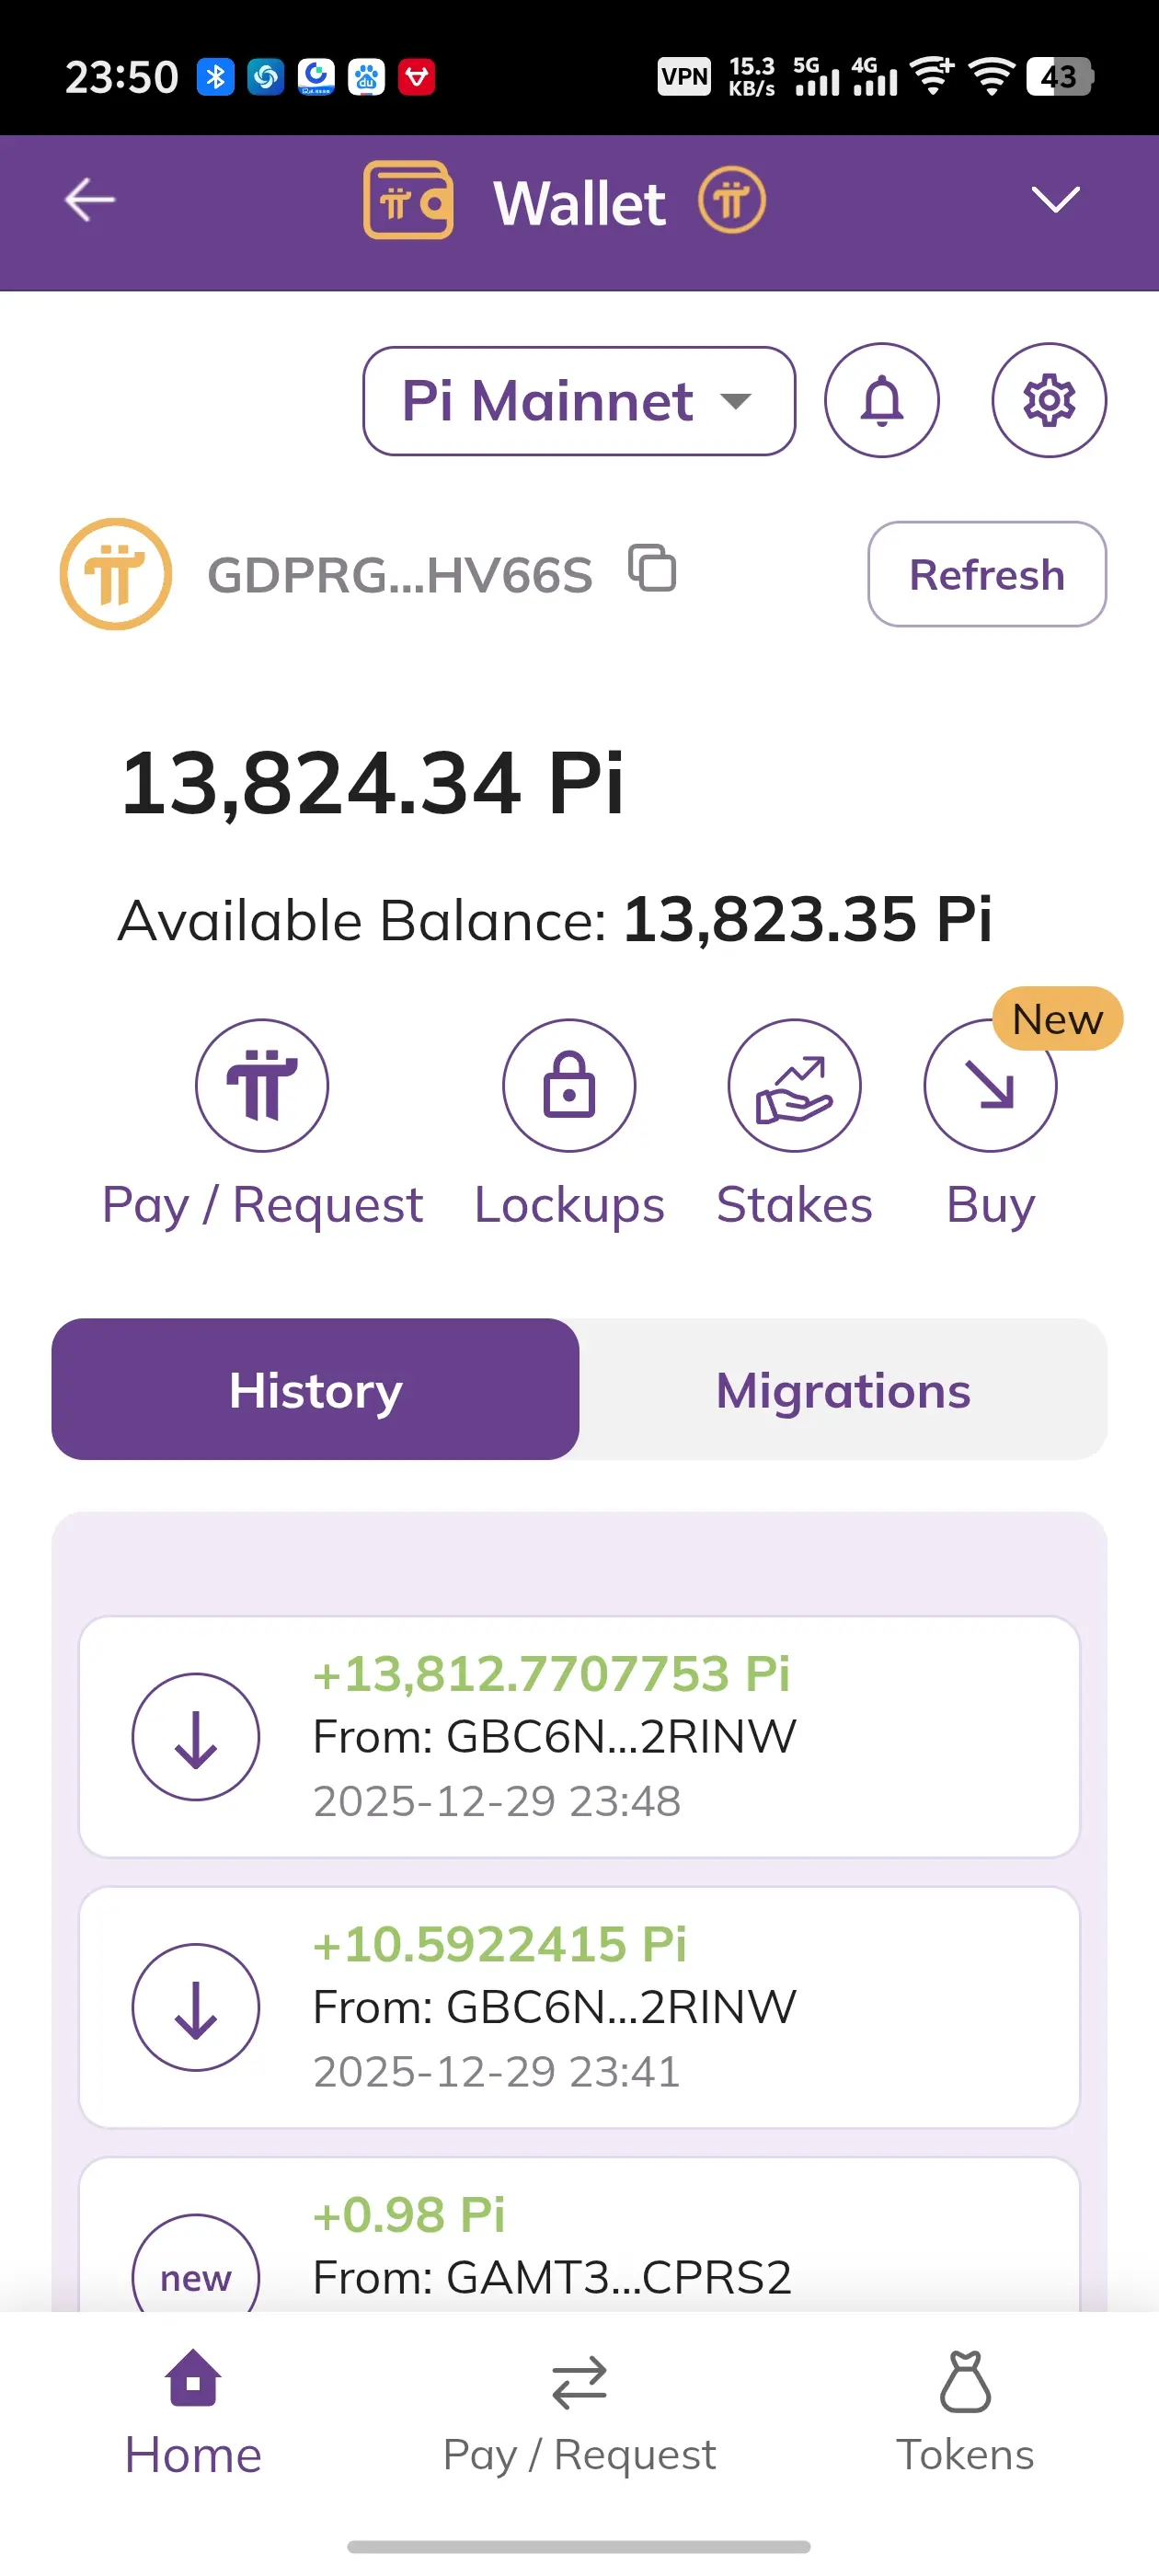Tap the Bluetooth status icon

click(215, 76)
